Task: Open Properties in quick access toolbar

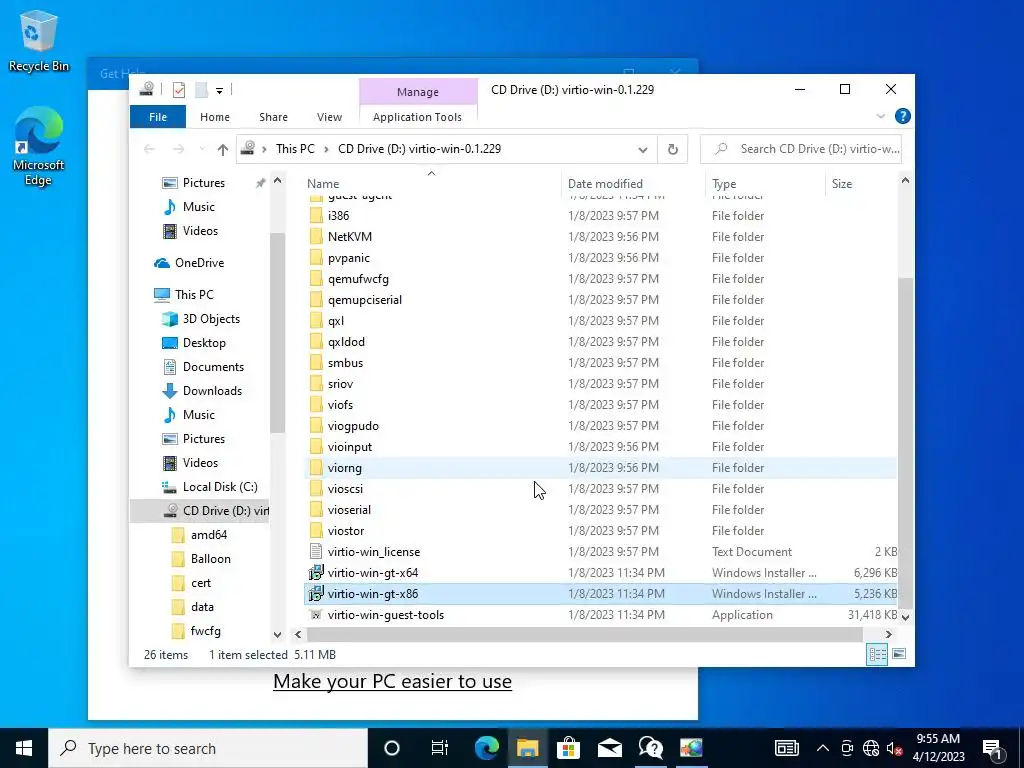Action: [x=178, y=89]
